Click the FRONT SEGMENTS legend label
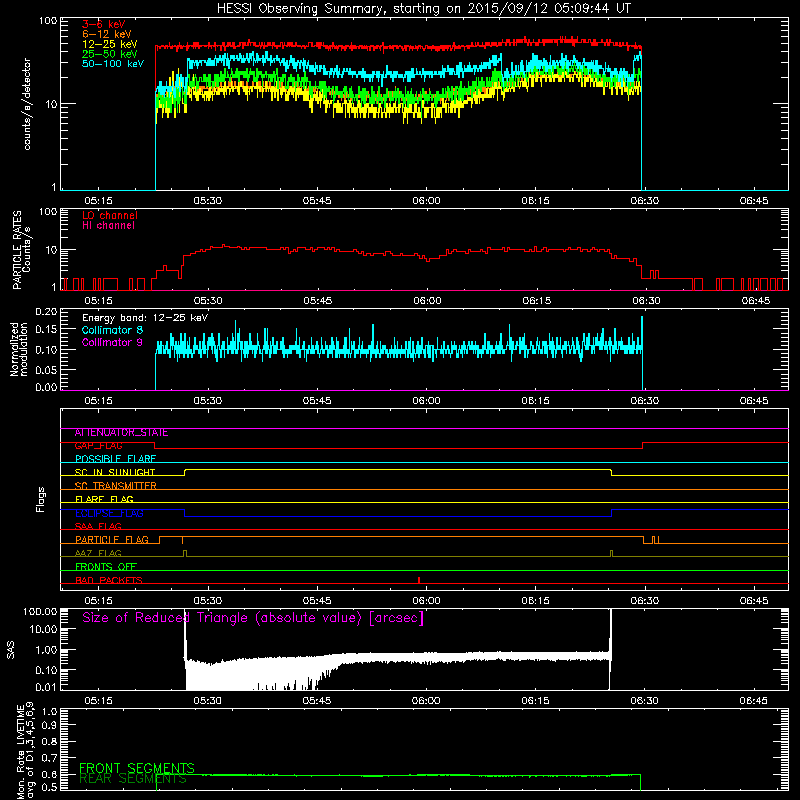The image size is (800, 800). coord(137,768)
